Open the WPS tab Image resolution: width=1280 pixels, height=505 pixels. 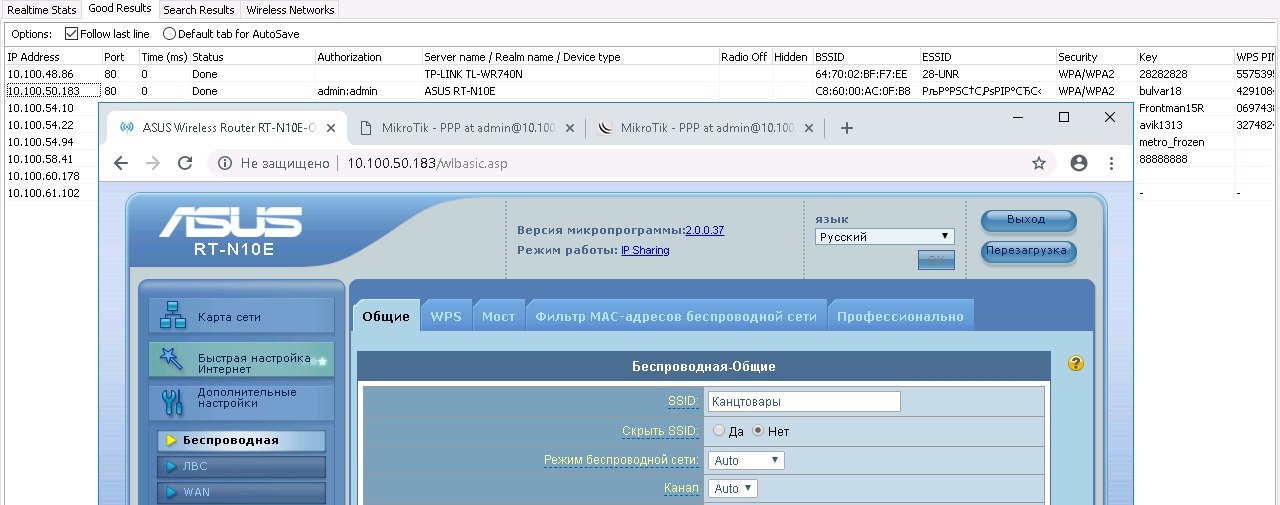[446, 316]
